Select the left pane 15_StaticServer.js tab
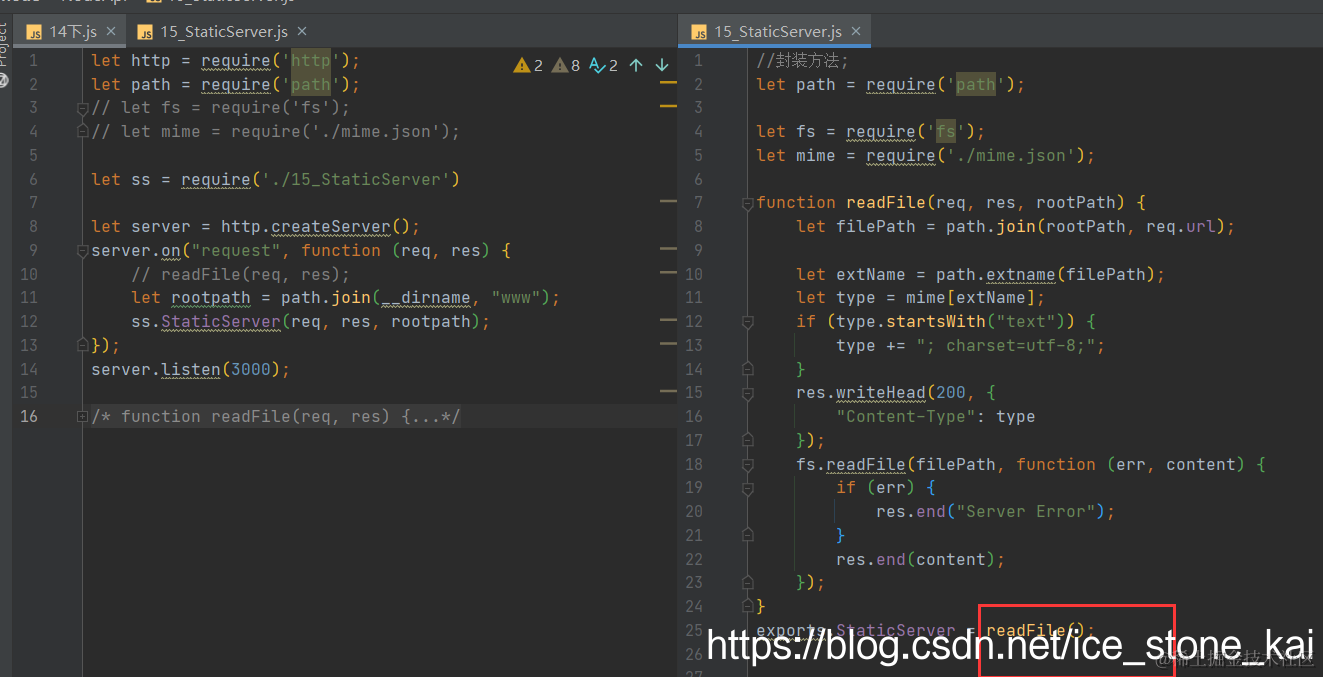This screenshot has width=1323, height=677. click(222, 32)
